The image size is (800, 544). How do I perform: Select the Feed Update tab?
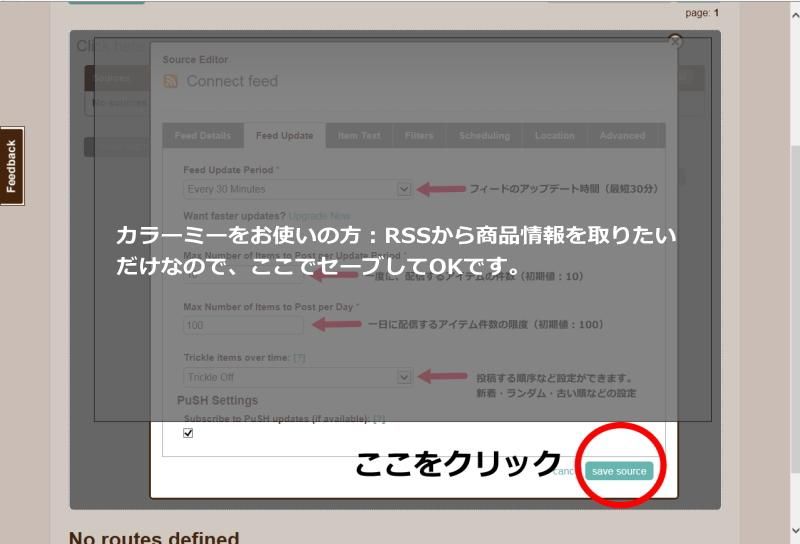coord(284,135)
